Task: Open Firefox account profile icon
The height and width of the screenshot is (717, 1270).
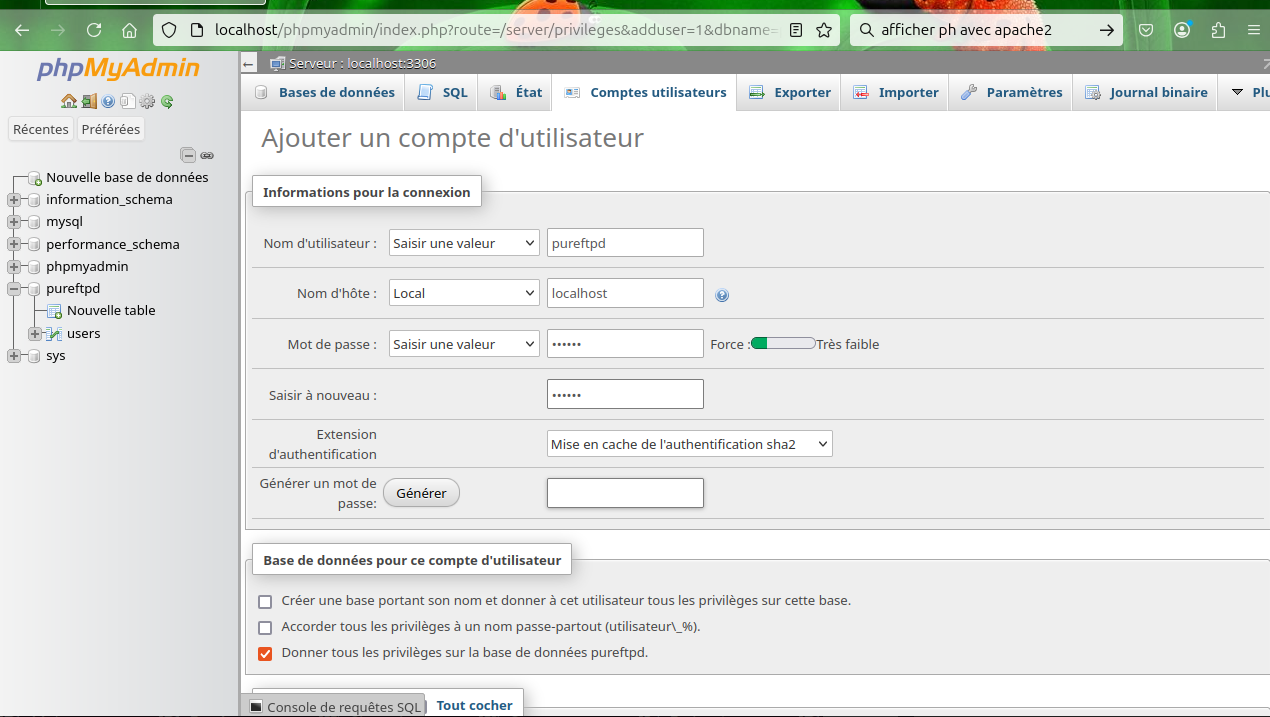Action: click(1183, 30)
